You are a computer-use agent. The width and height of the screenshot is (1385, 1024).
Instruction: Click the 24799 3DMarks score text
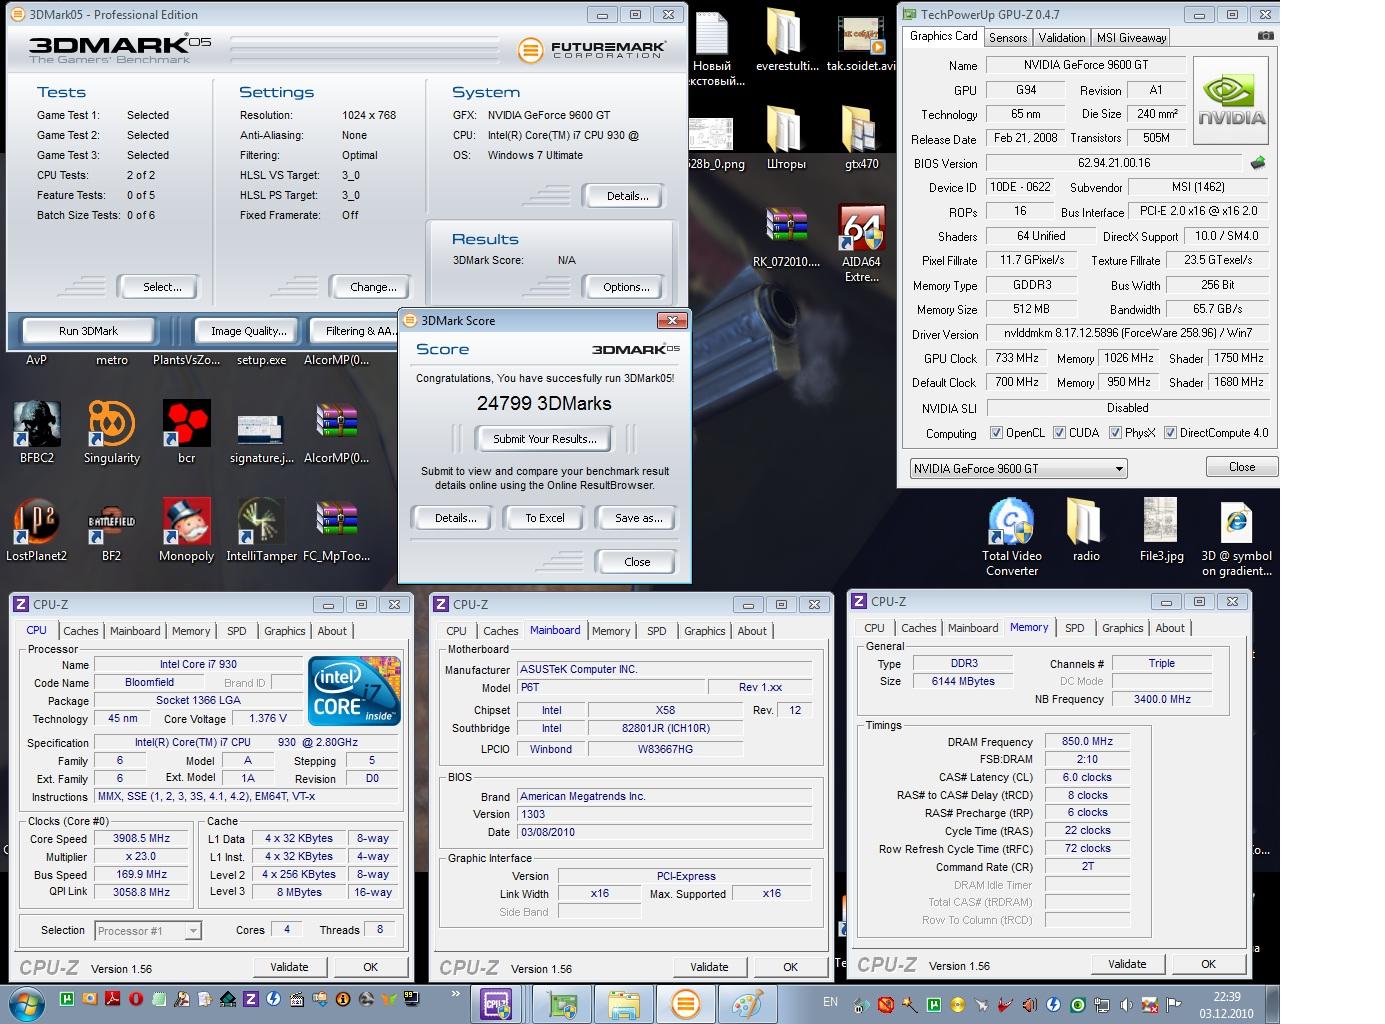coord(544,403)
